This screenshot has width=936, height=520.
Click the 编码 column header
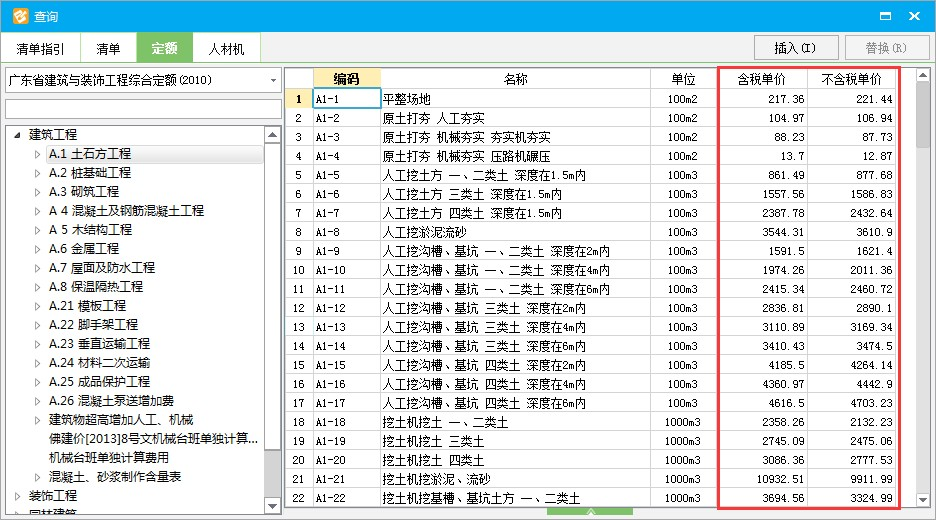tap(346, 79)
